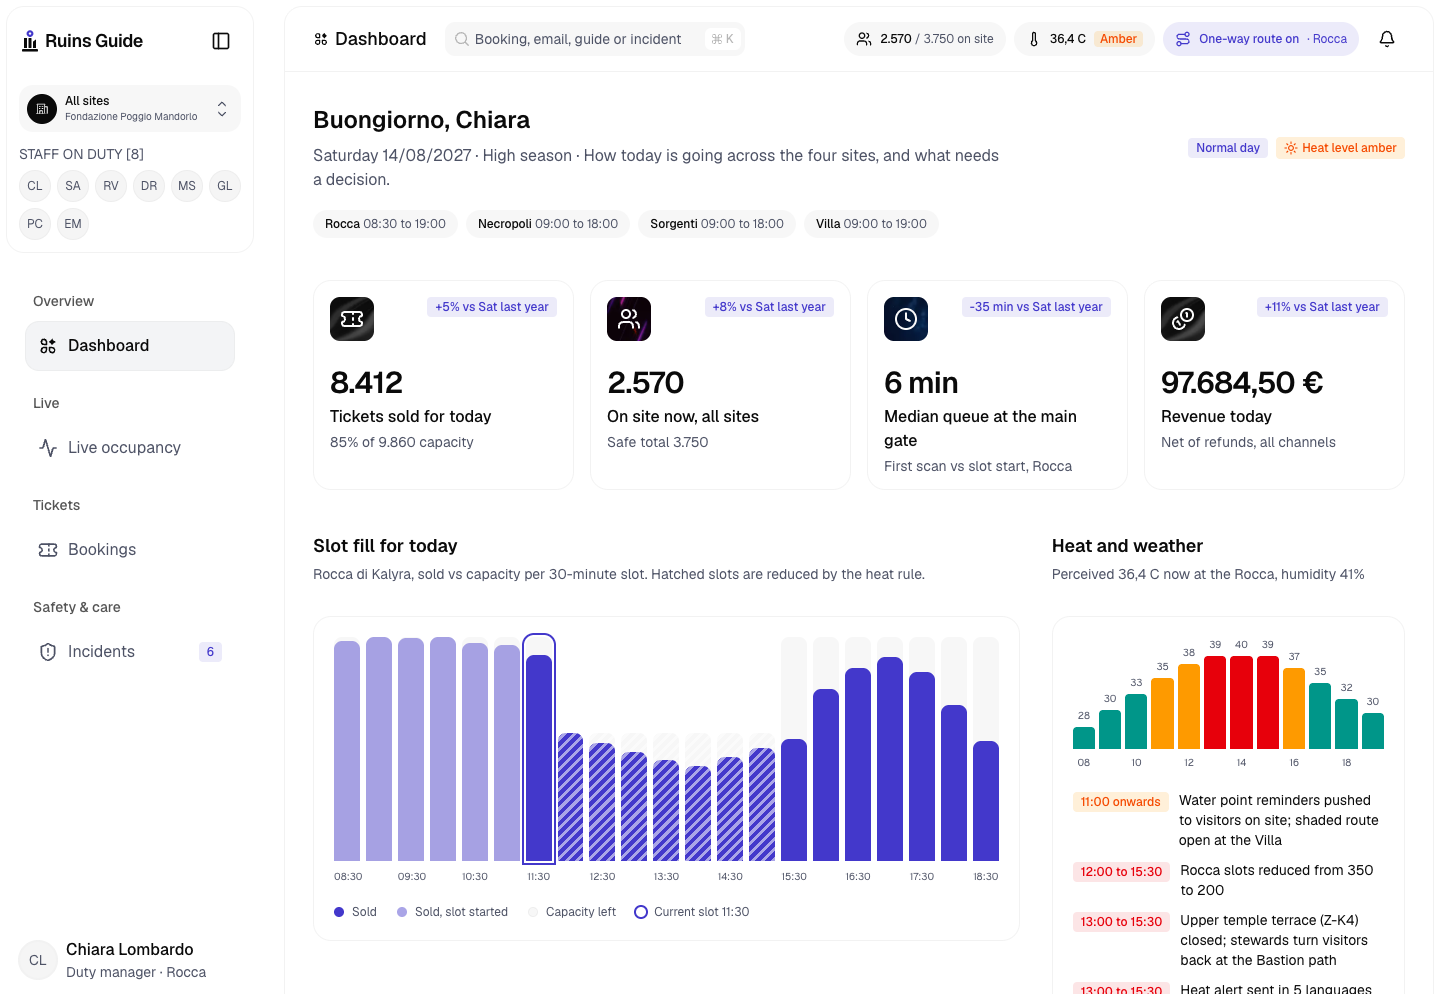Focus the booking search field
1440x1000 pixels.
click(x=595, y=39)
